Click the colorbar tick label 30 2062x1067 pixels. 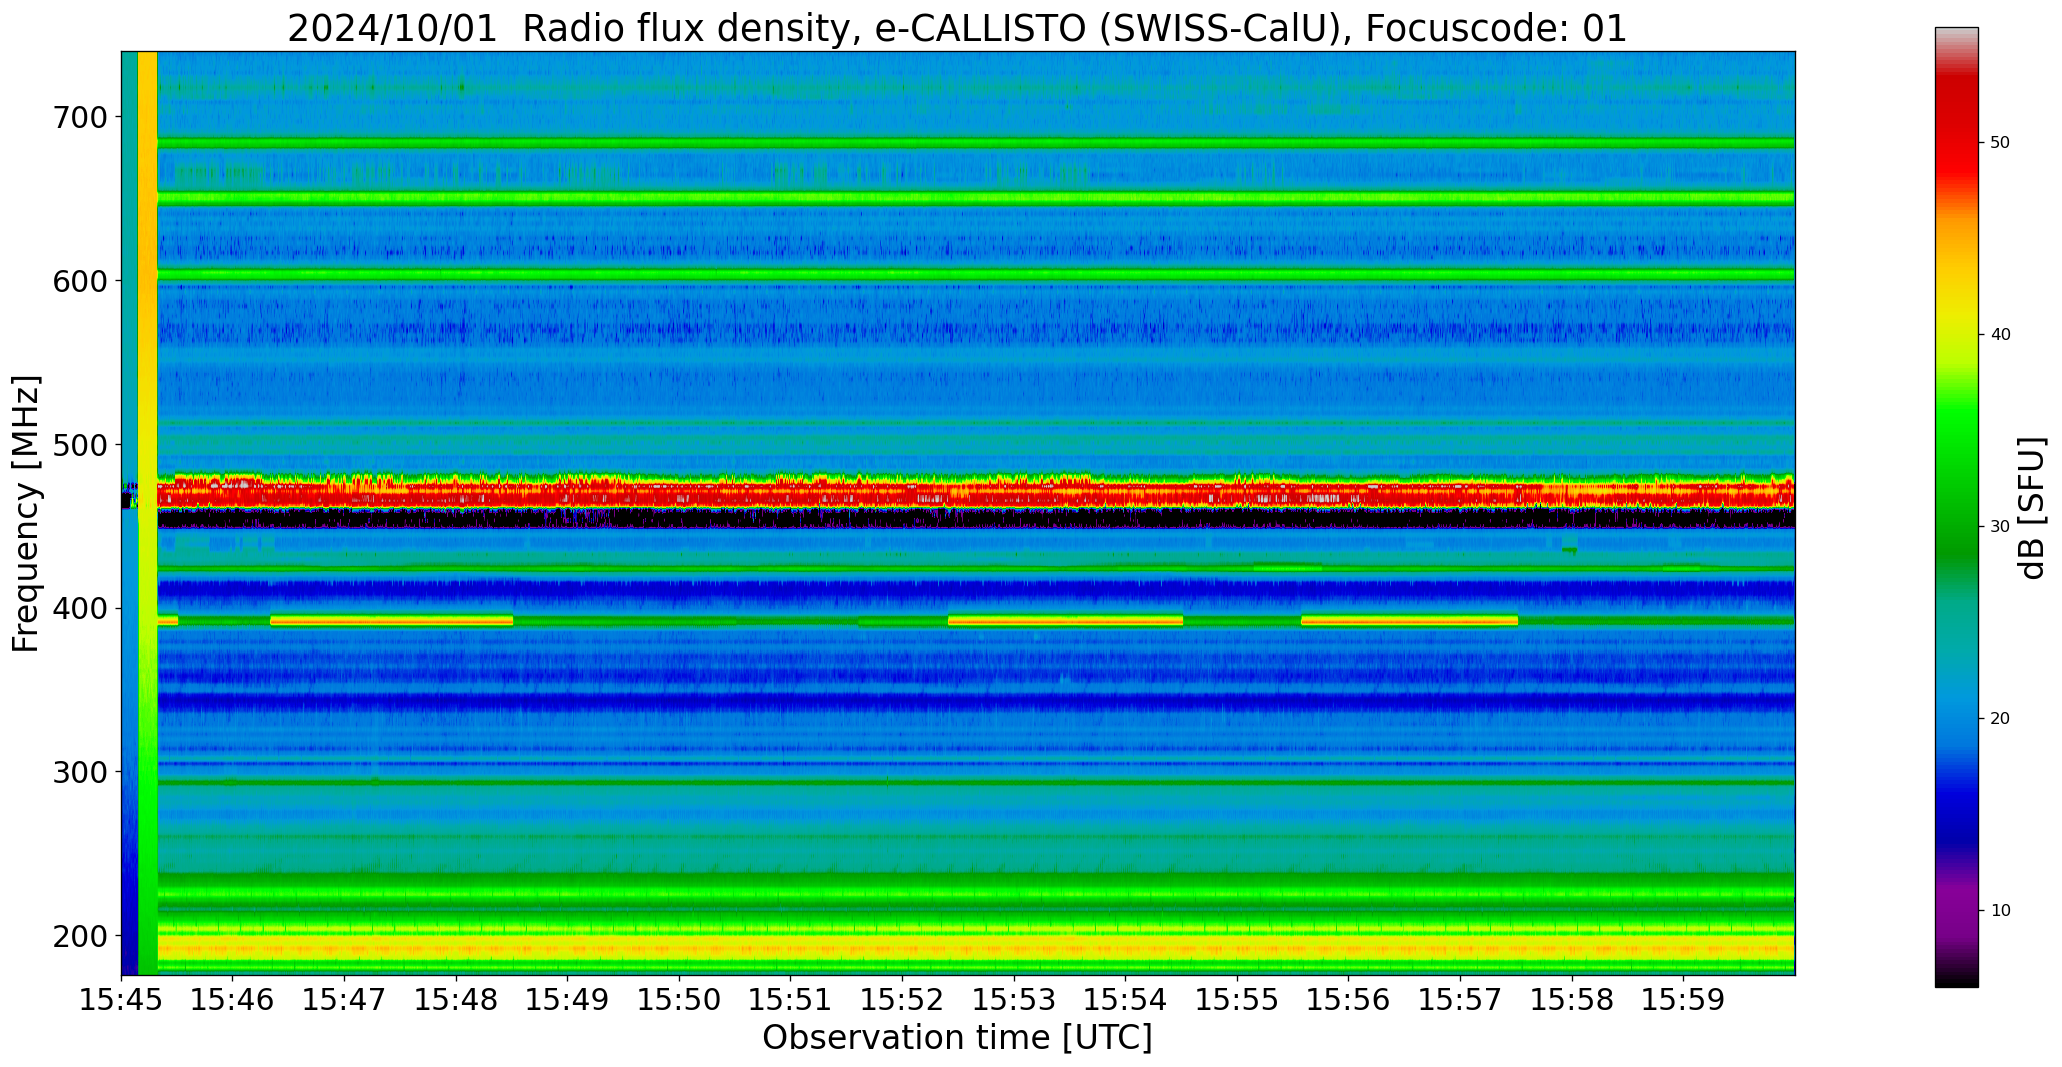click(2000, 527)
